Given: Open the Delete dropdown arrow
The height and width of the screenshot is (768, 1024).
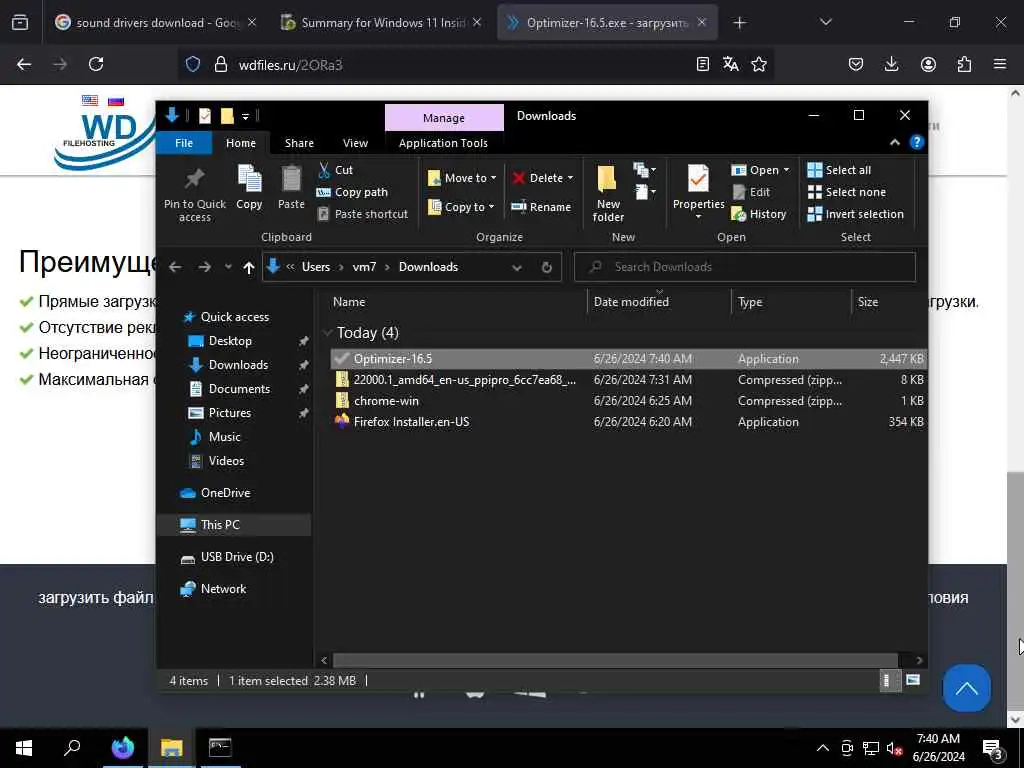Looking at the screenshot, I should tap(570, 178).
